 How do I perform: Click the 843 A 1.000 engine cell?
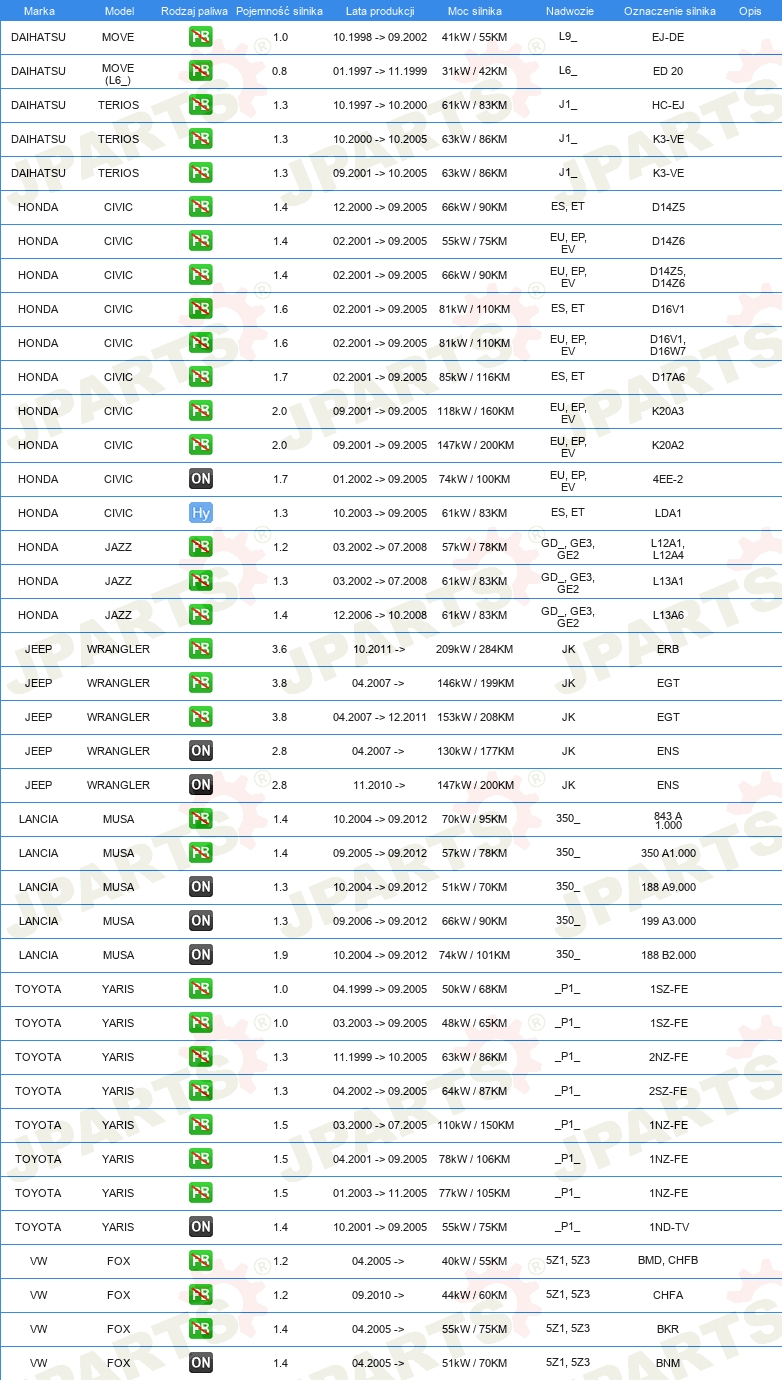668,821
